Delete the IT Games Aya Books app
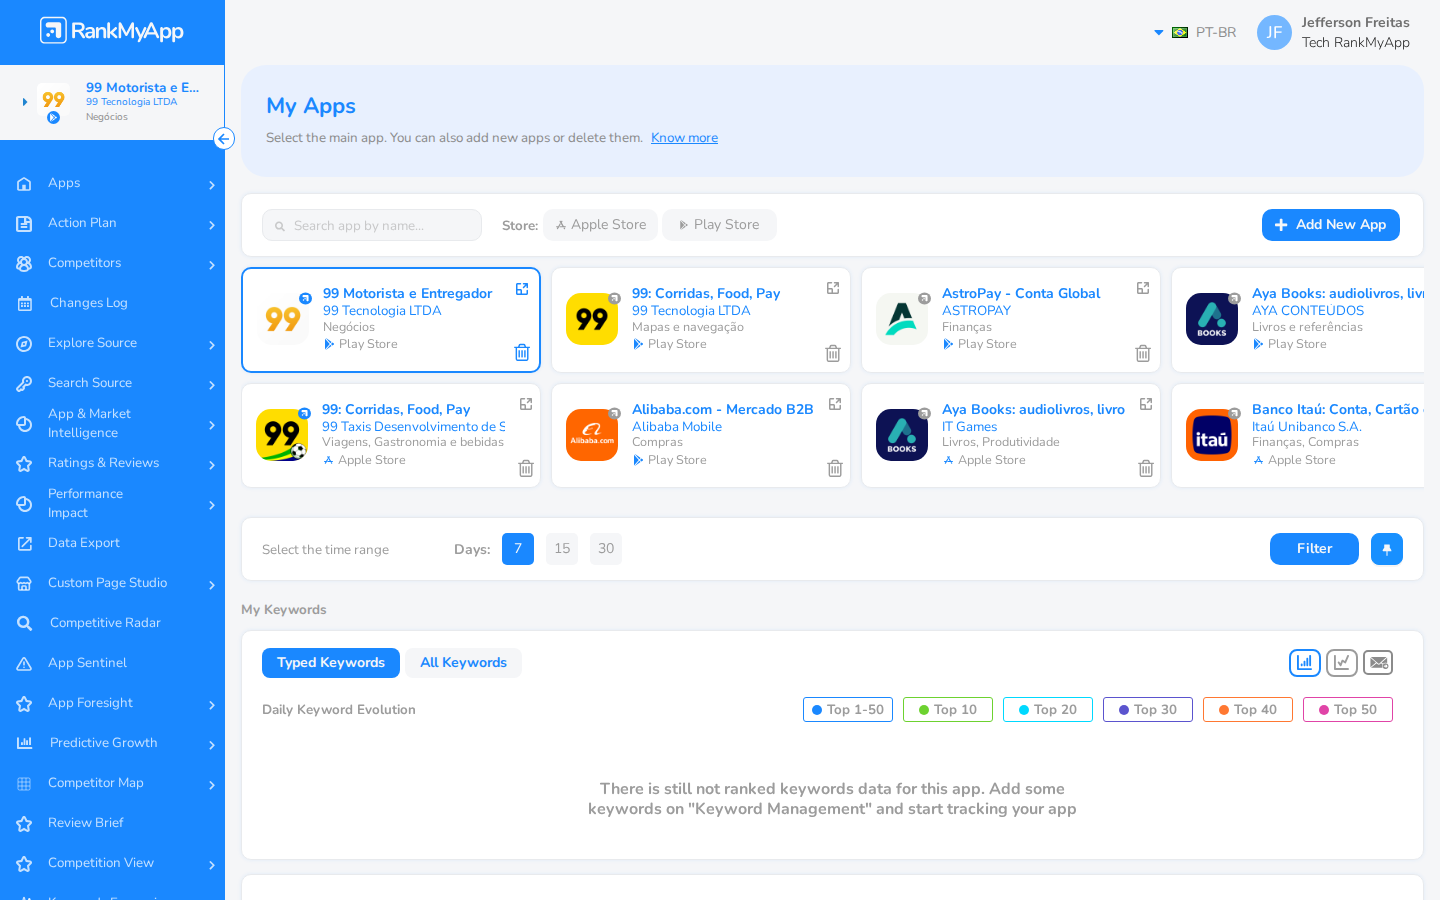This screenshot has height=900, width=1440. coord(1146,468)
